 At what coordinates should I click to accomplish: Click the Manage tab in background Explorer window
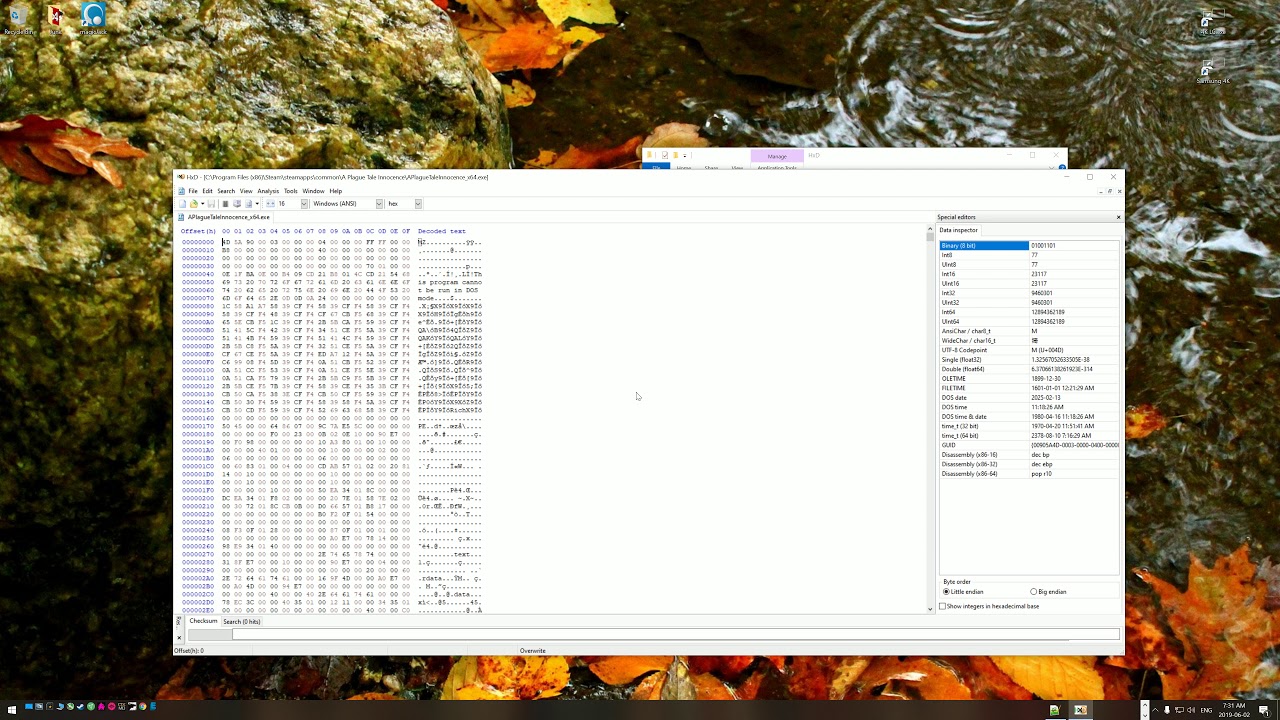click(x=777, y=156)
